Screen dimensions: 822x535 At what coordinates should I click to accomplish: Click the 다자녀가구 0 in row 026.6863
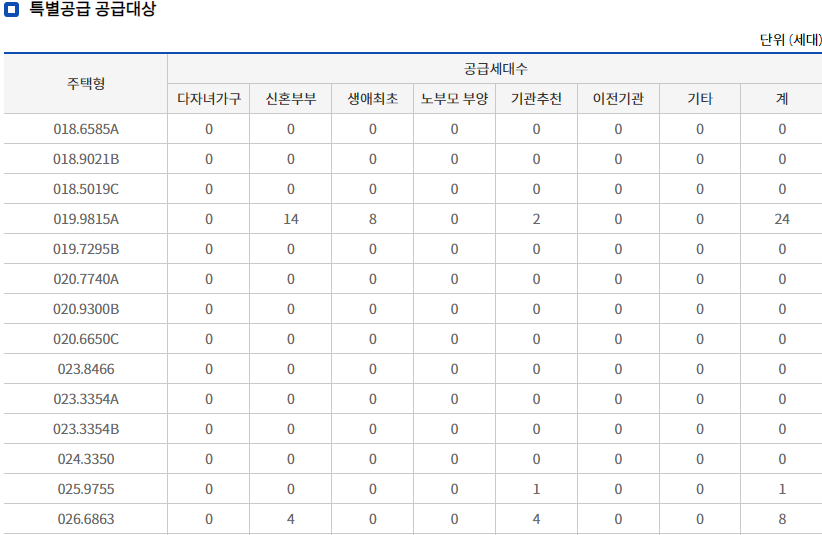pos(209,519)
